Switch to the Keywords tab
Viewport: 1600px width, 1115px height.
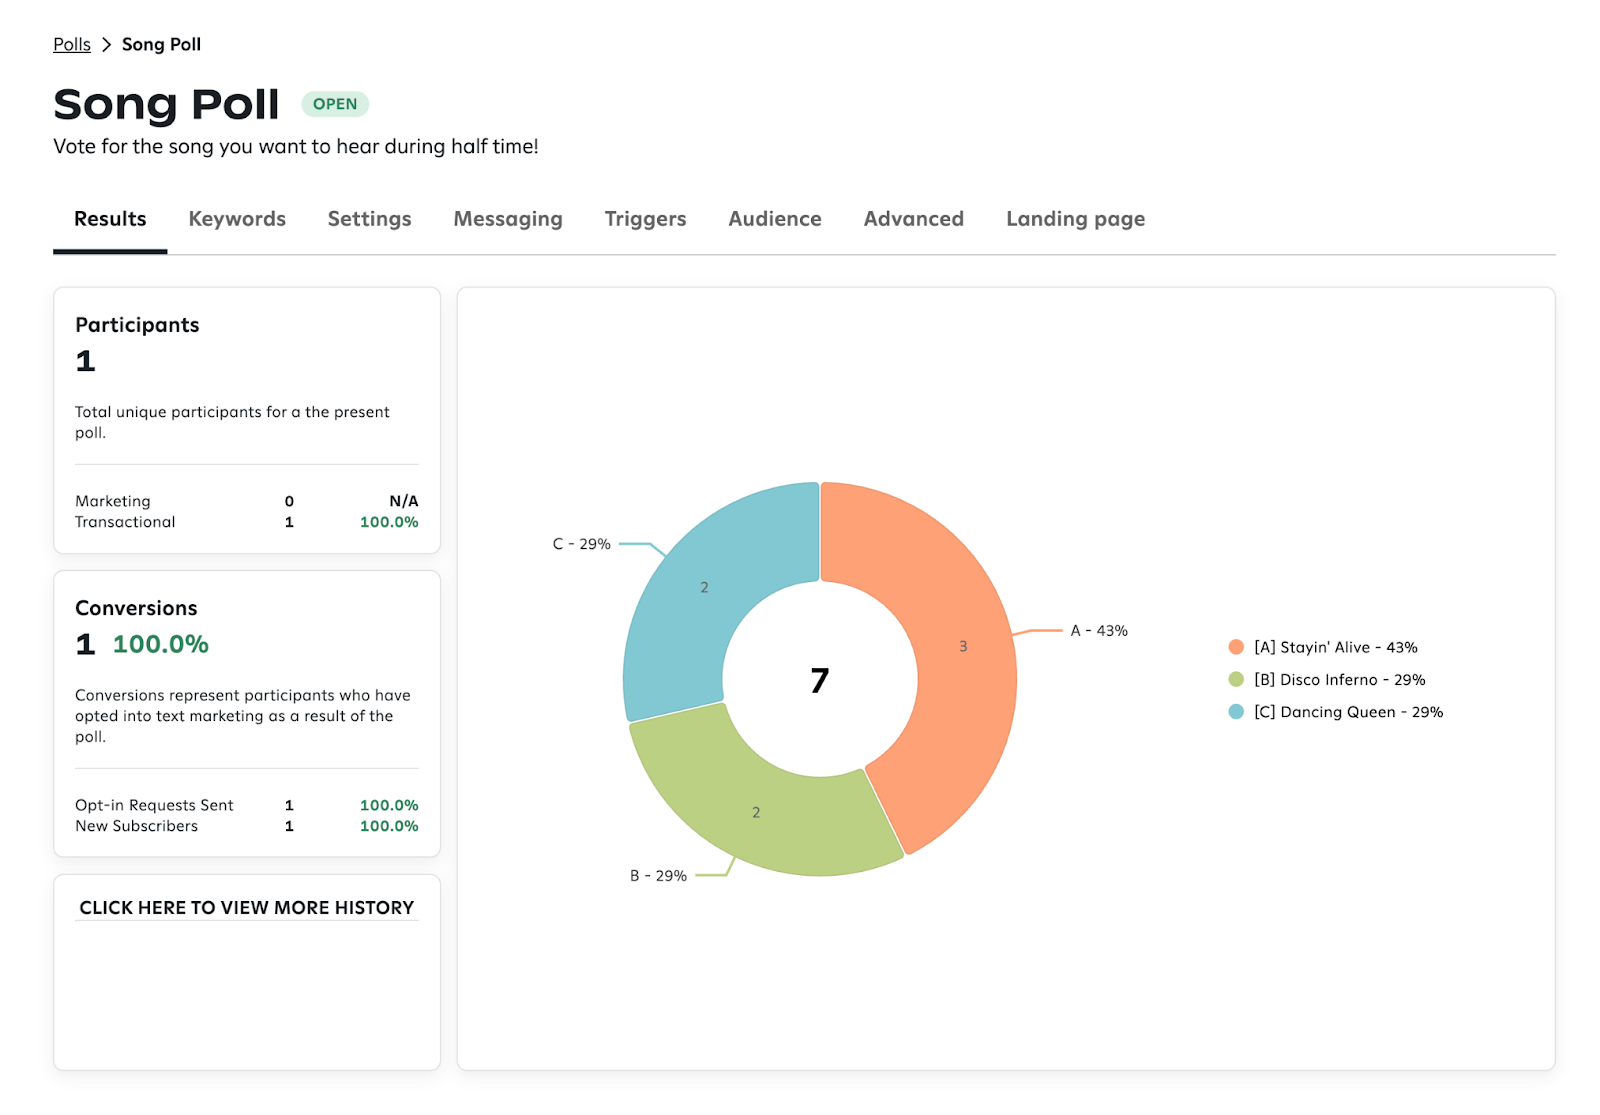(237, 219)
